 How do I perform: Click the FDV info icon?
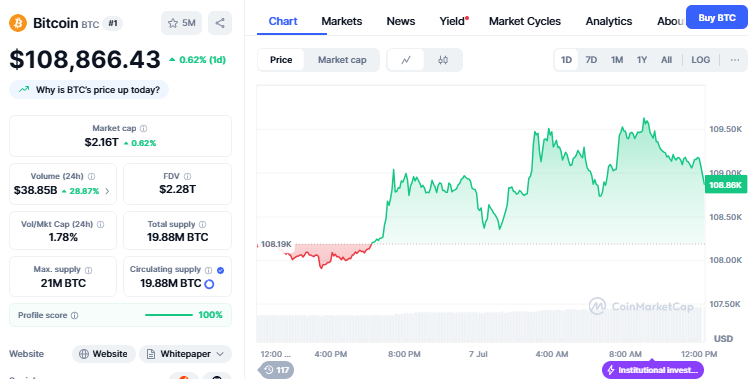187,176
